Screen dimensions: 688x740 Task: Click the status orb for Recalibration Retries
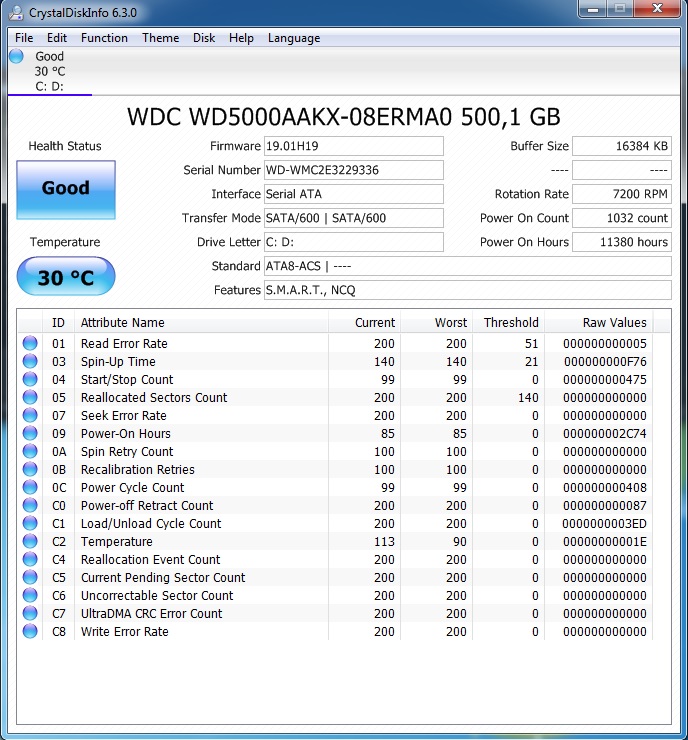click(x=30, y=469)
